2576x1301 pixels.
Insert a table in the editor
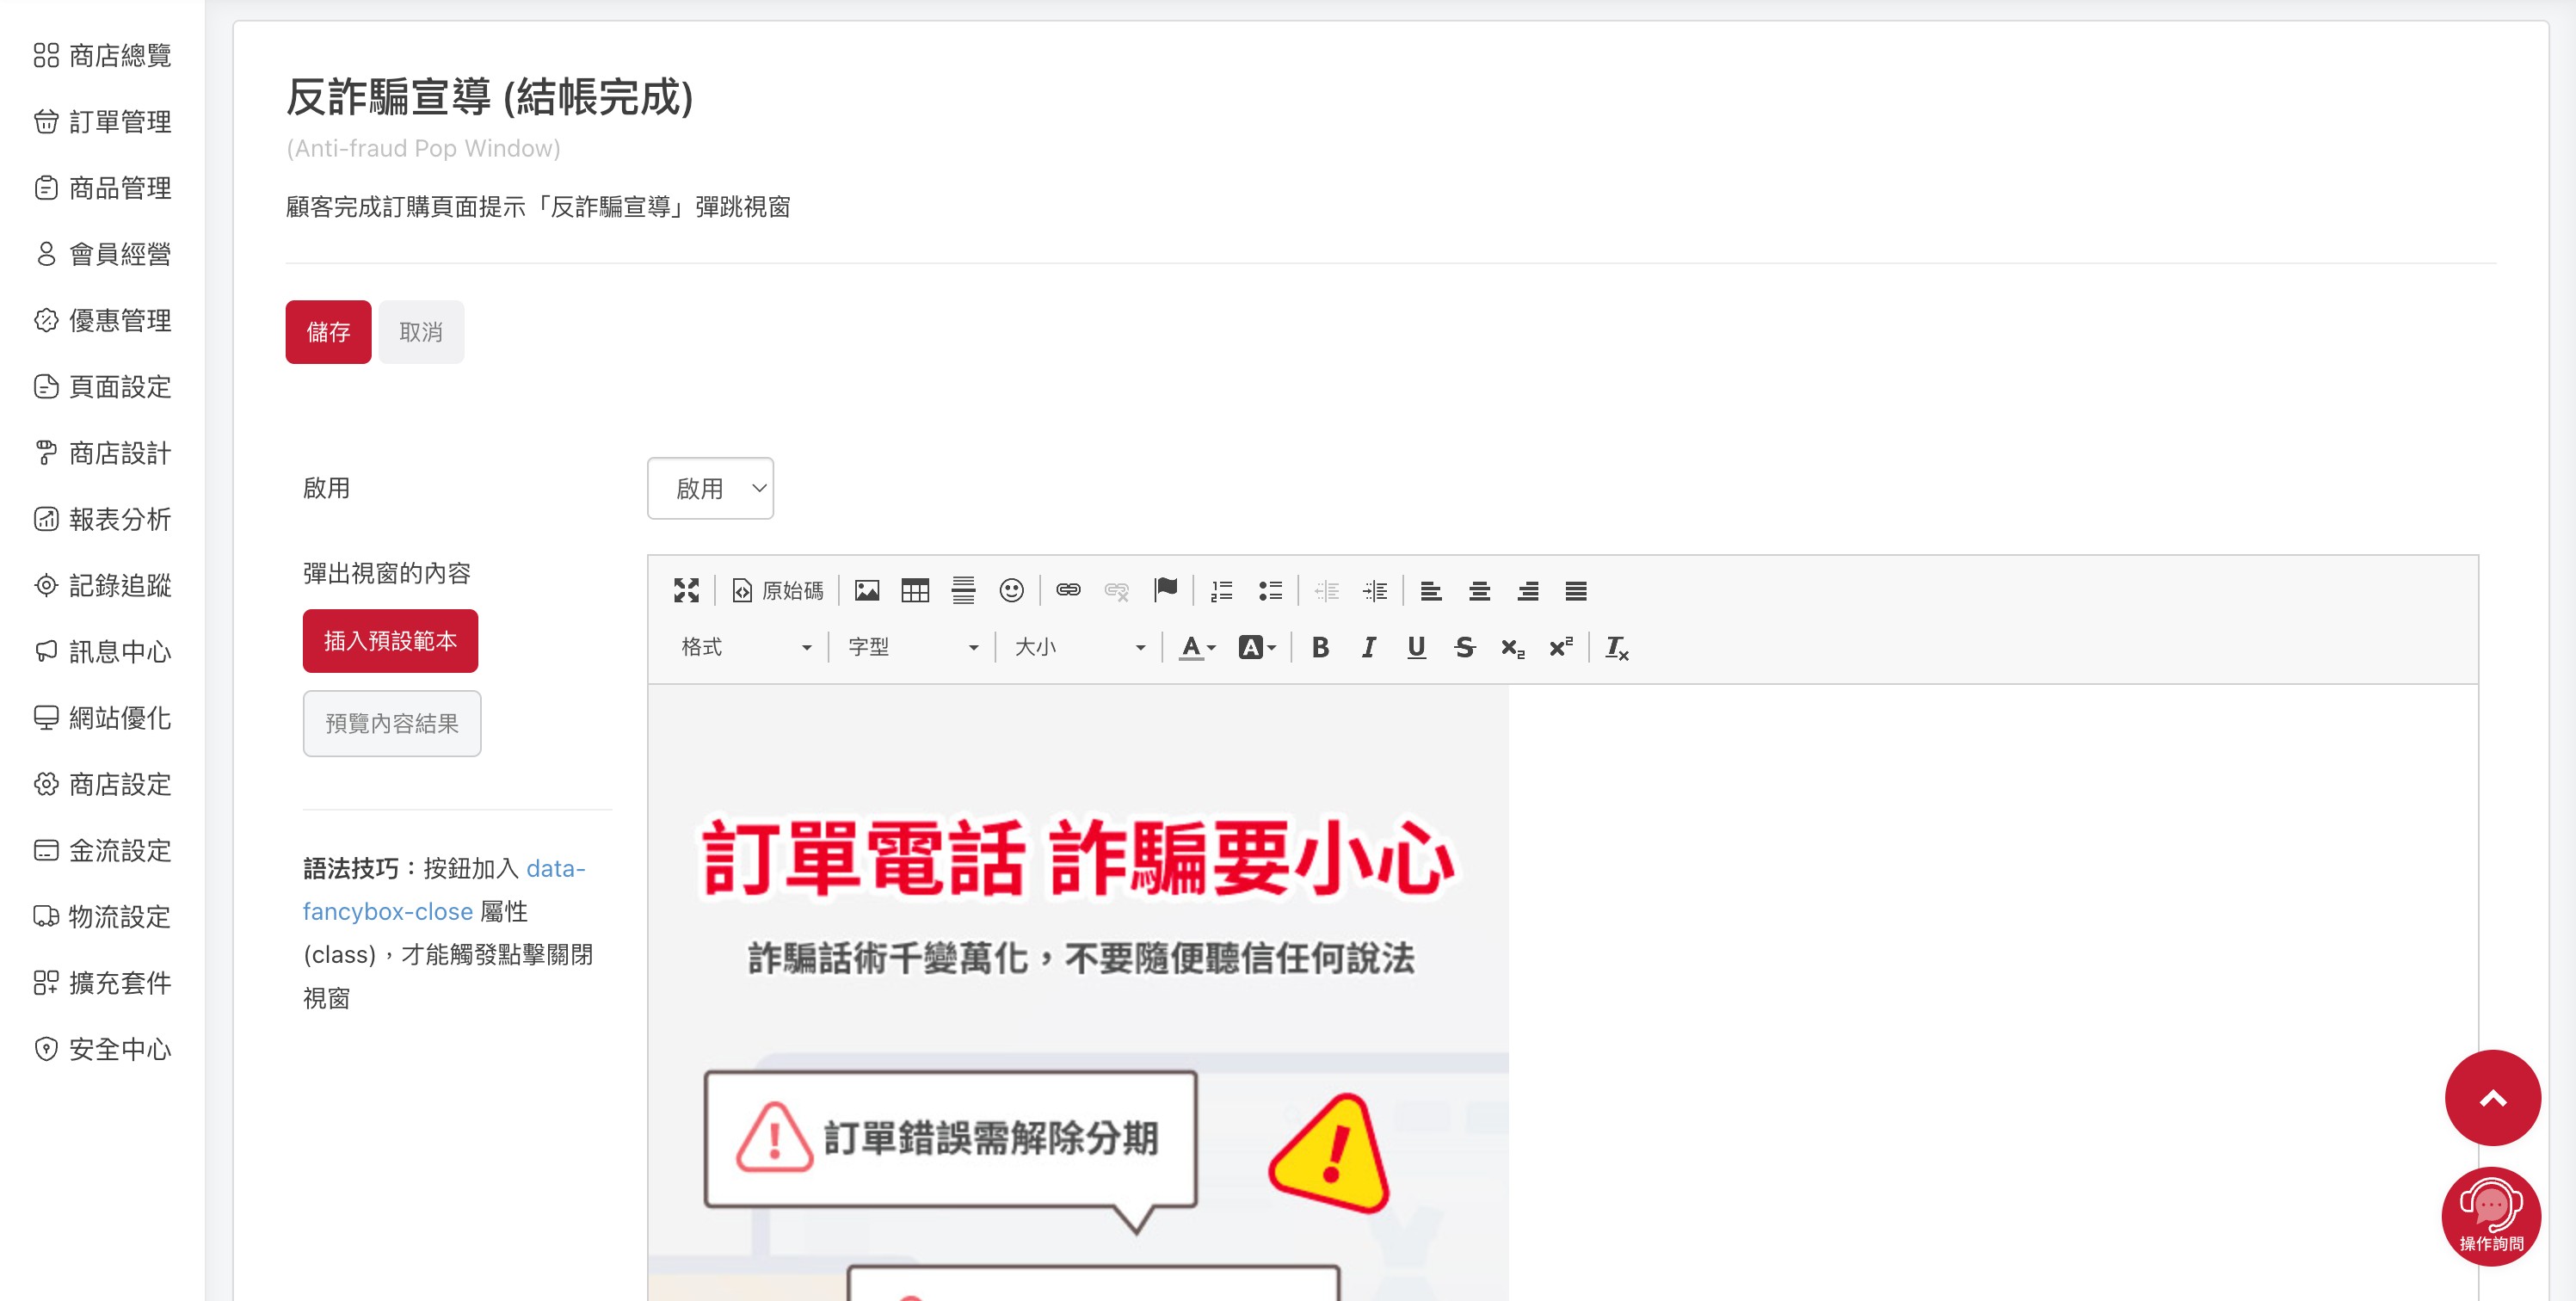(915, 590)
